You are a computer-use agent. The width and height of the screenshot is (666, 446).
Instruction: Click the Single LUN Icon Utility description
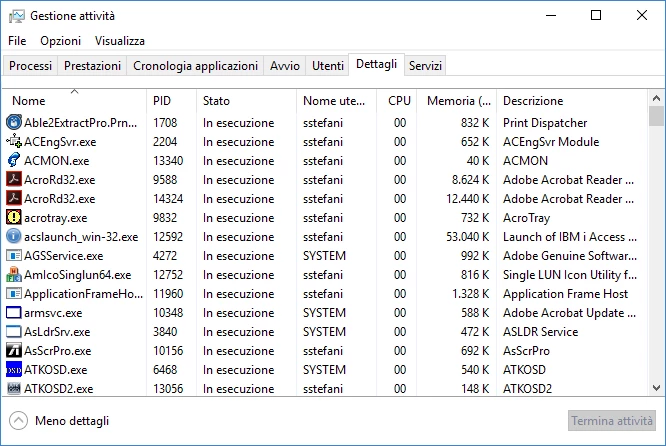click(x=570, y=275)
